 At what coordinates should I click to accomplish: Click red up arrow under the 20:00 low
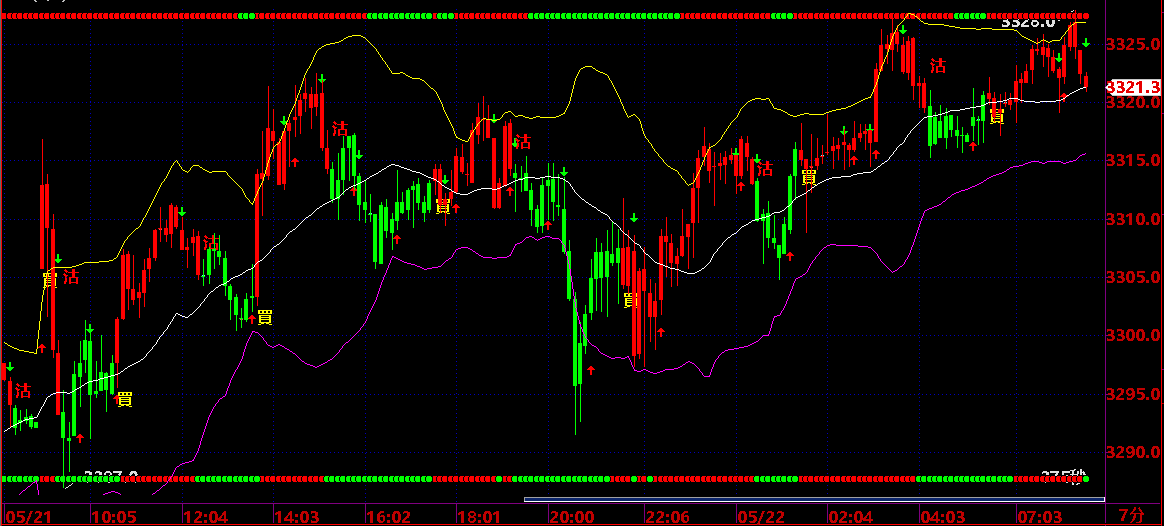click(591, 369)
